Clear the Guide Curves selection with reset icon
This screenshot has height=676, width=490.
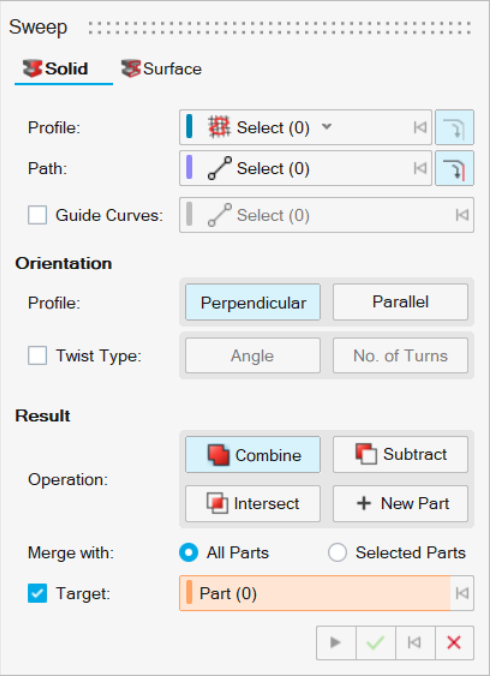click(x=462, y=215)
